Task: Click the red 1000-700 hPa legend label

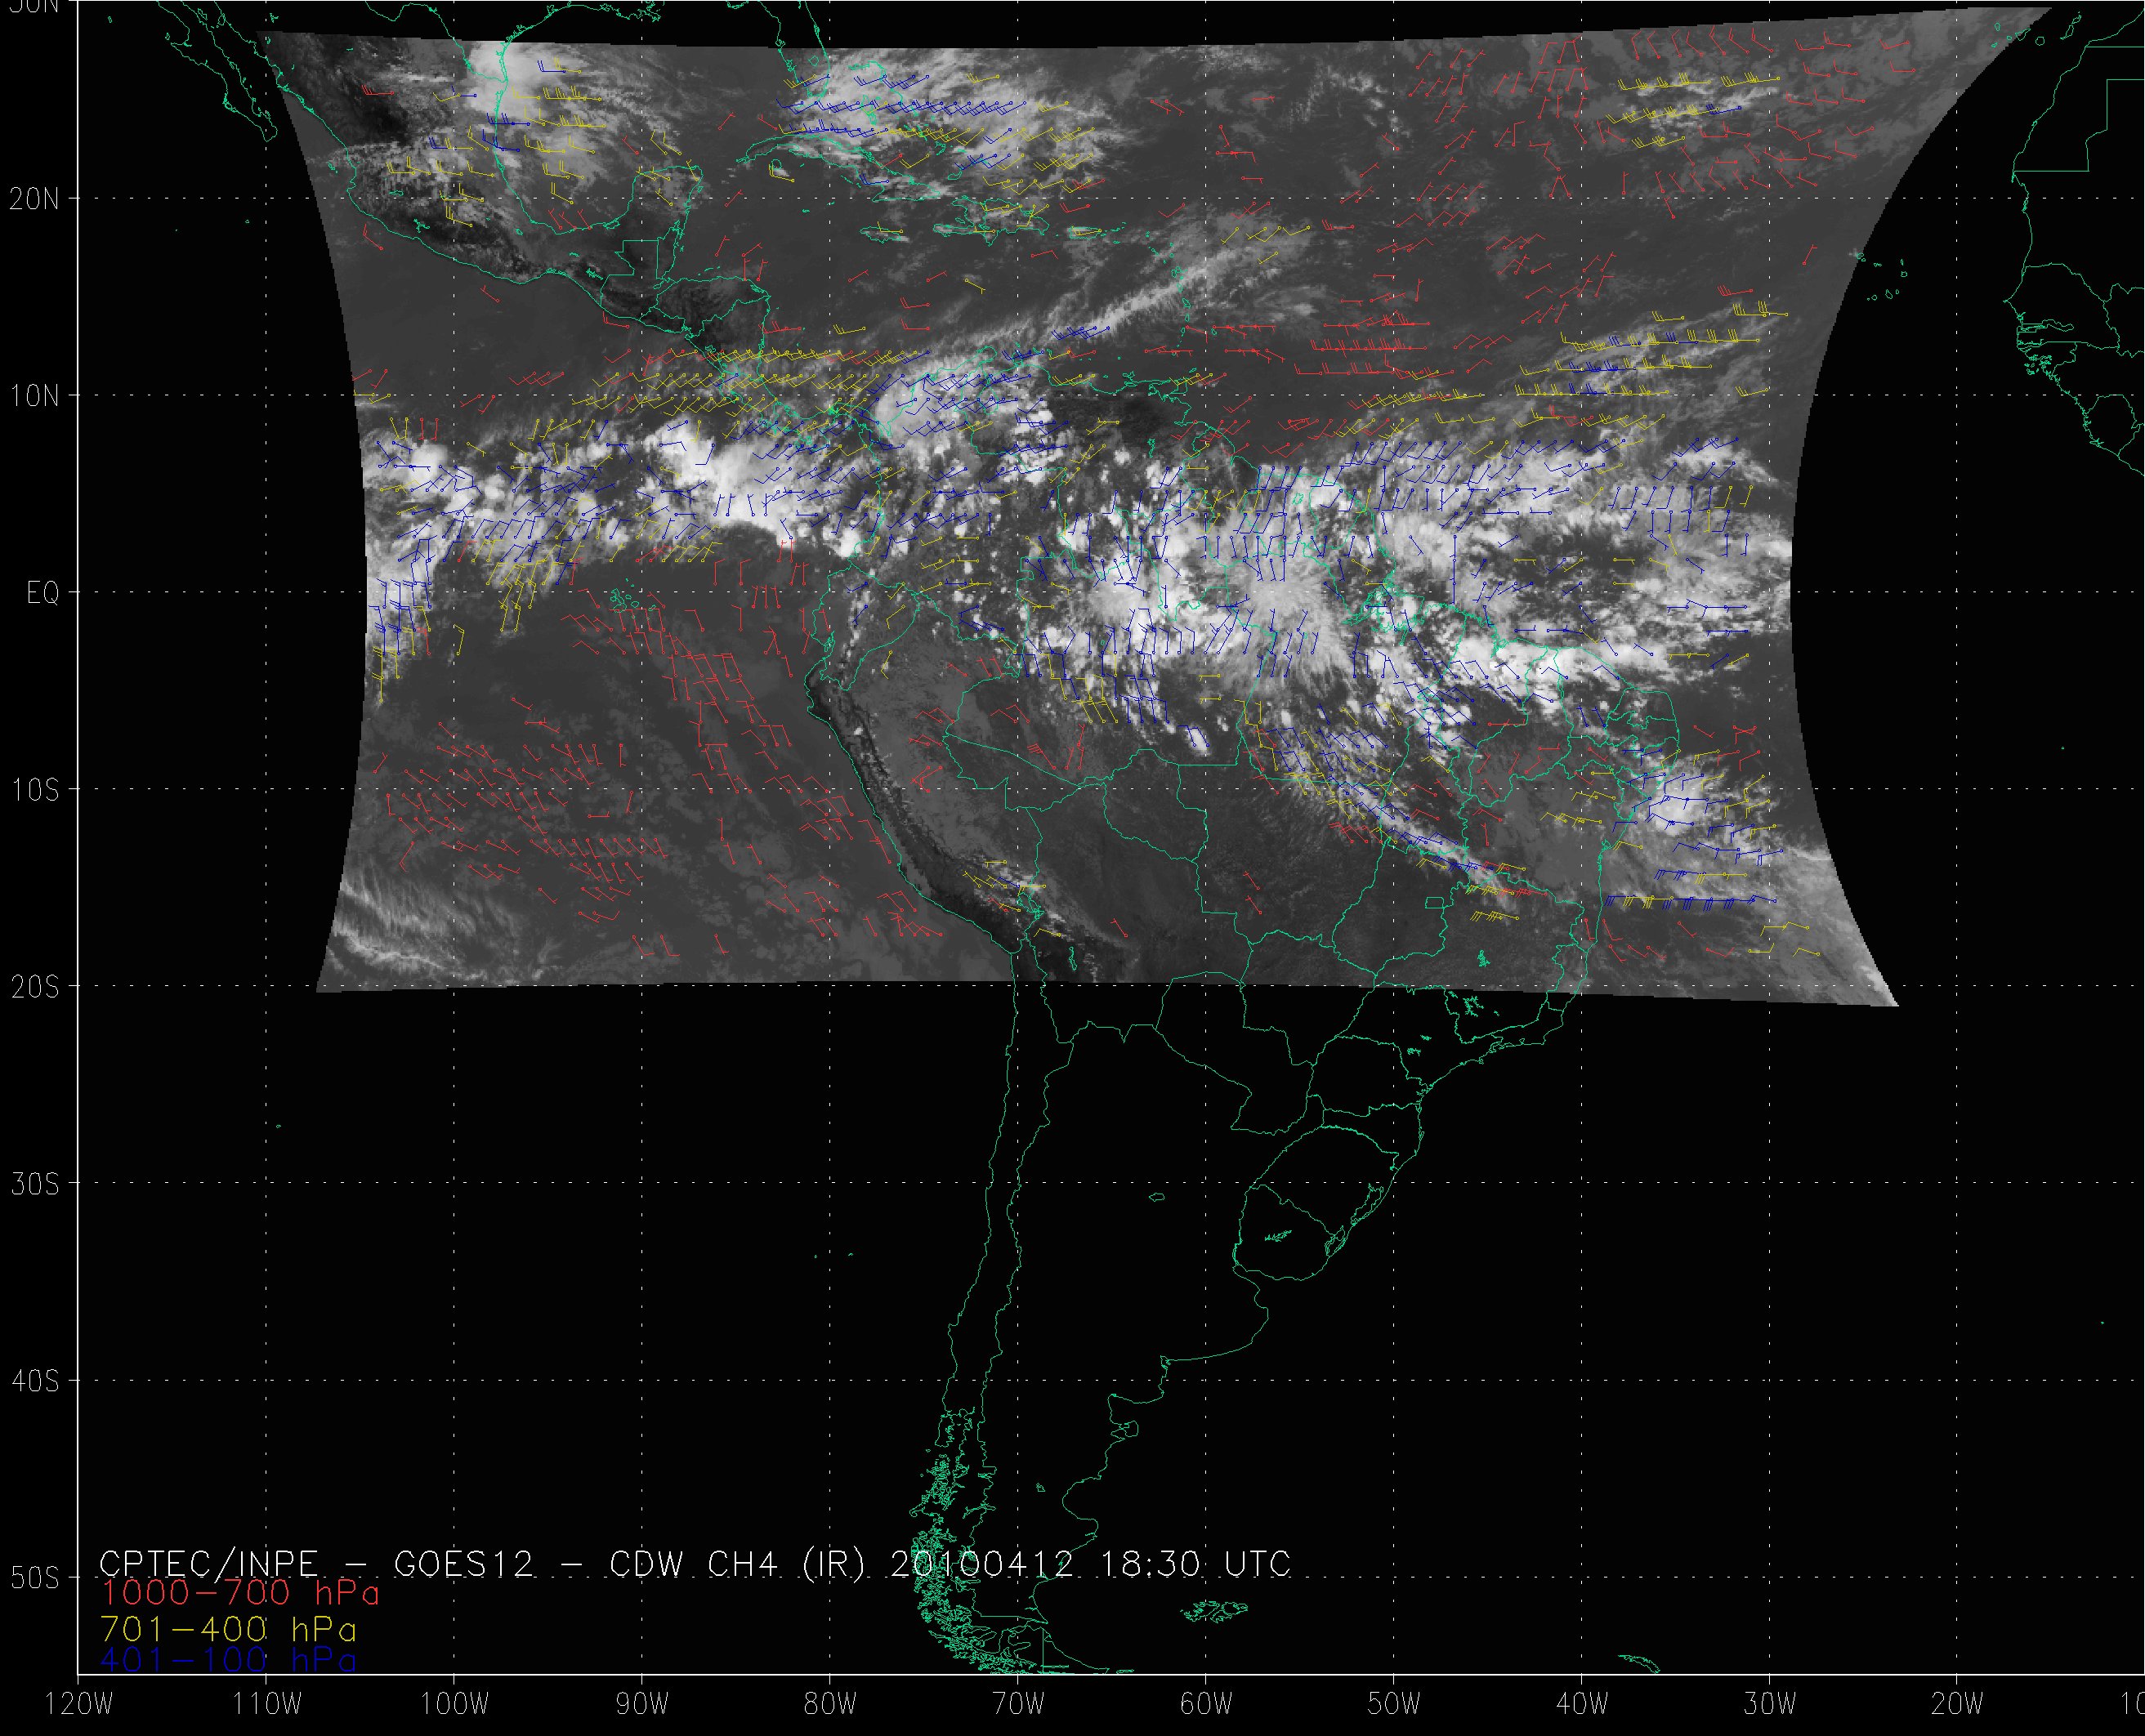Action: [x=240, y=1593]
